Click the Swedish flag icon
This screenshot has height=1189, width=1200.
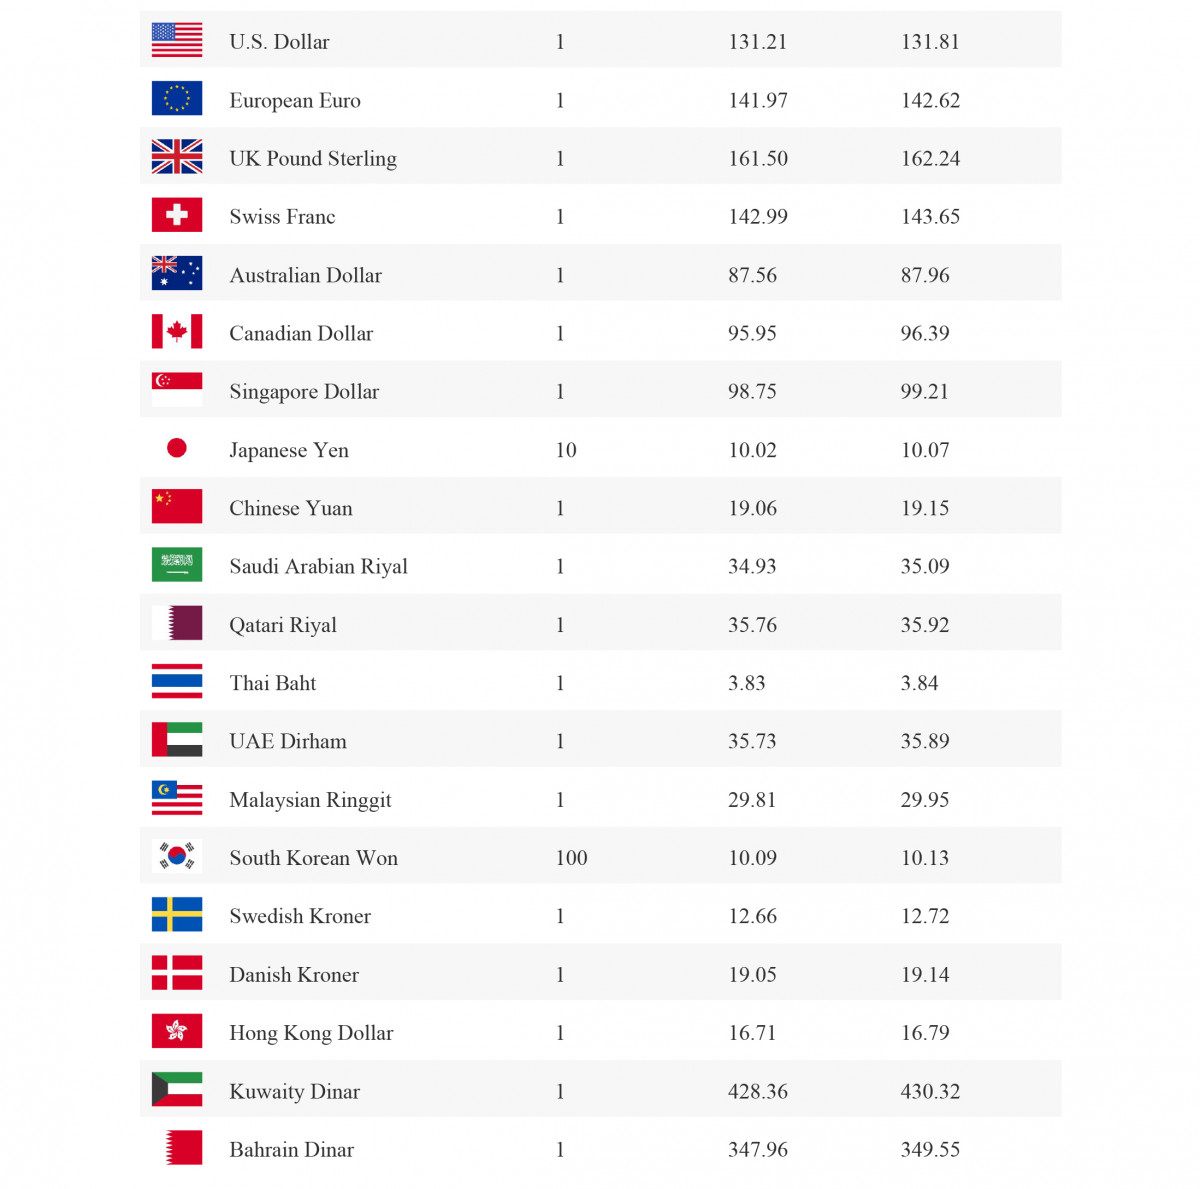click(177, 914)
